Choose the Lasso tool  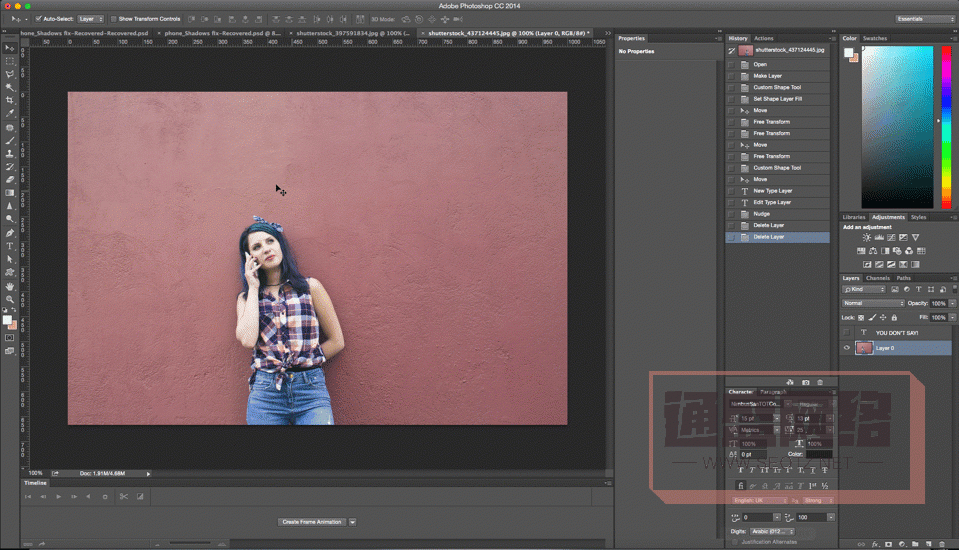click(x=10, y=74)
